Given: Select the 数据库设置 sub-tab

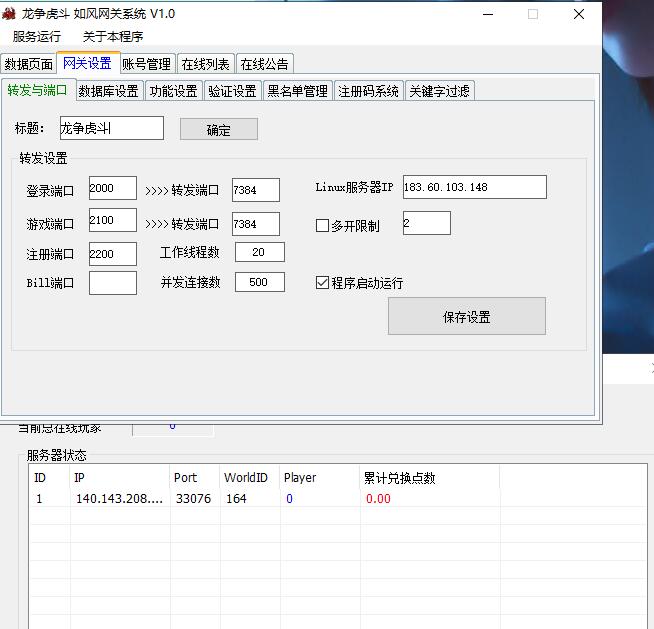Looking at the screenshot, I should [x=108, y=91].
